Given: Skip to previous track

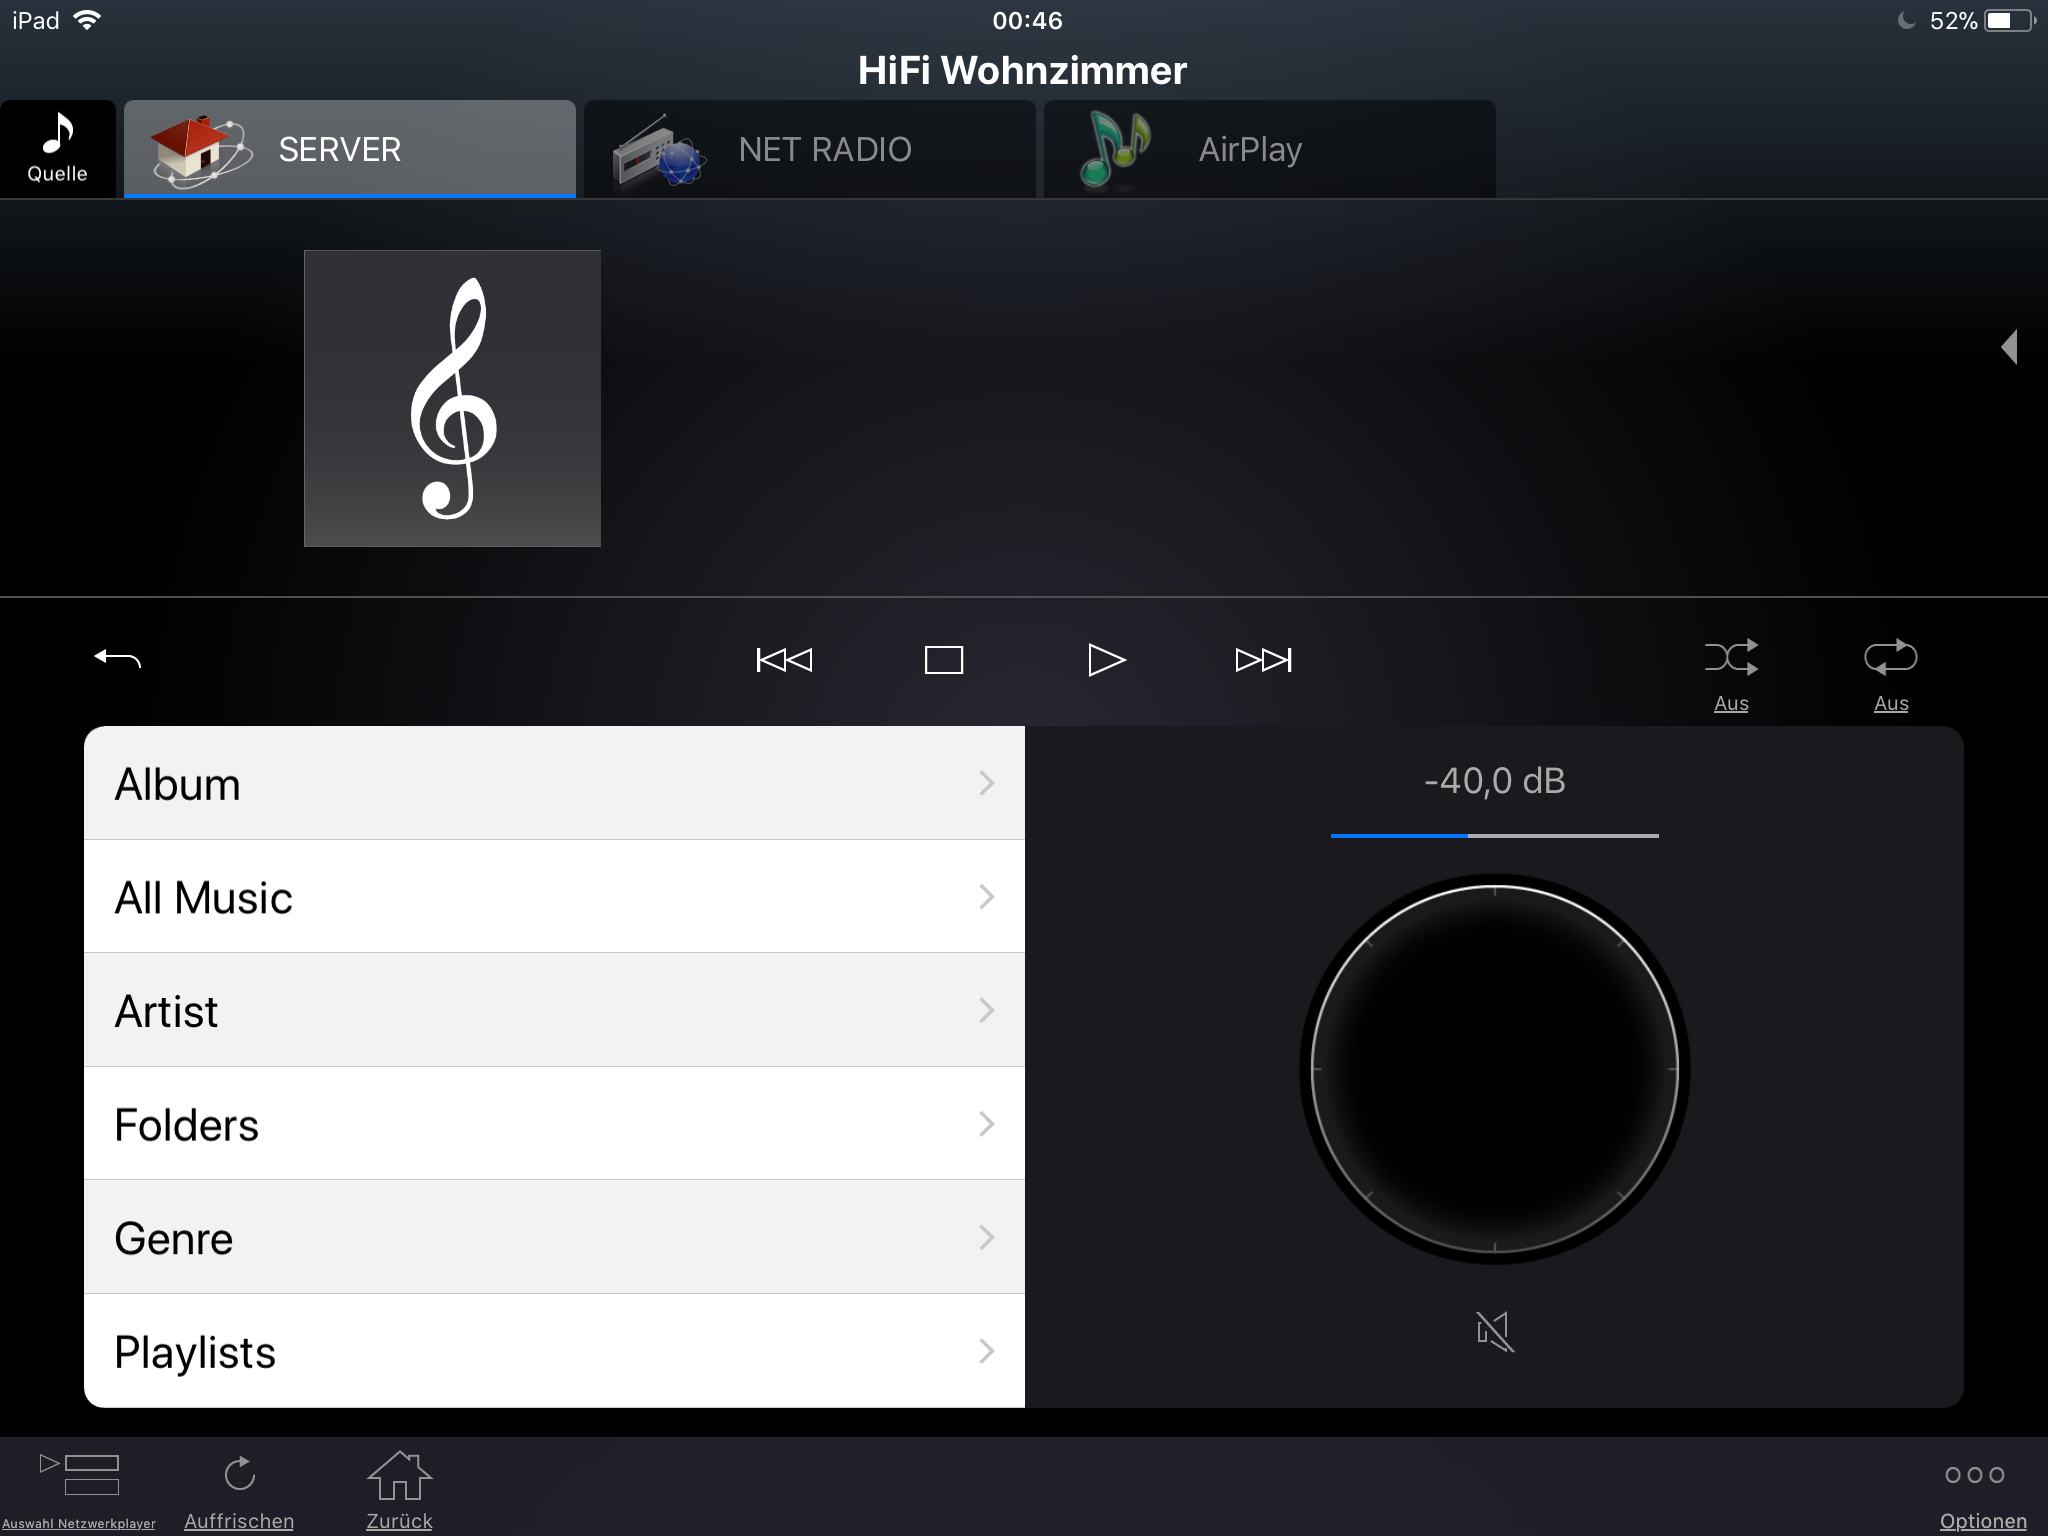Looking at the screenshot, I should (784, 660).
